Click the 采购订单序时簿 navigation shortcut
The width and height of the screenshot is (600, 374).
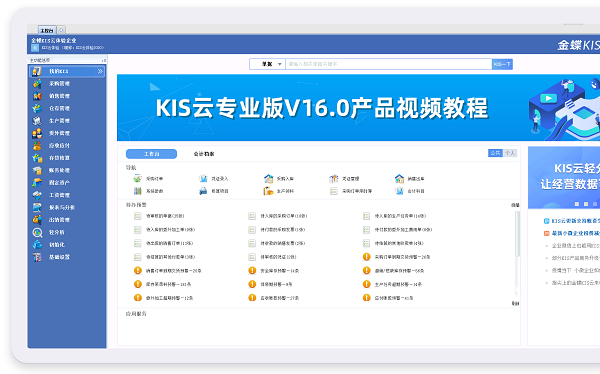coord(351,191)
